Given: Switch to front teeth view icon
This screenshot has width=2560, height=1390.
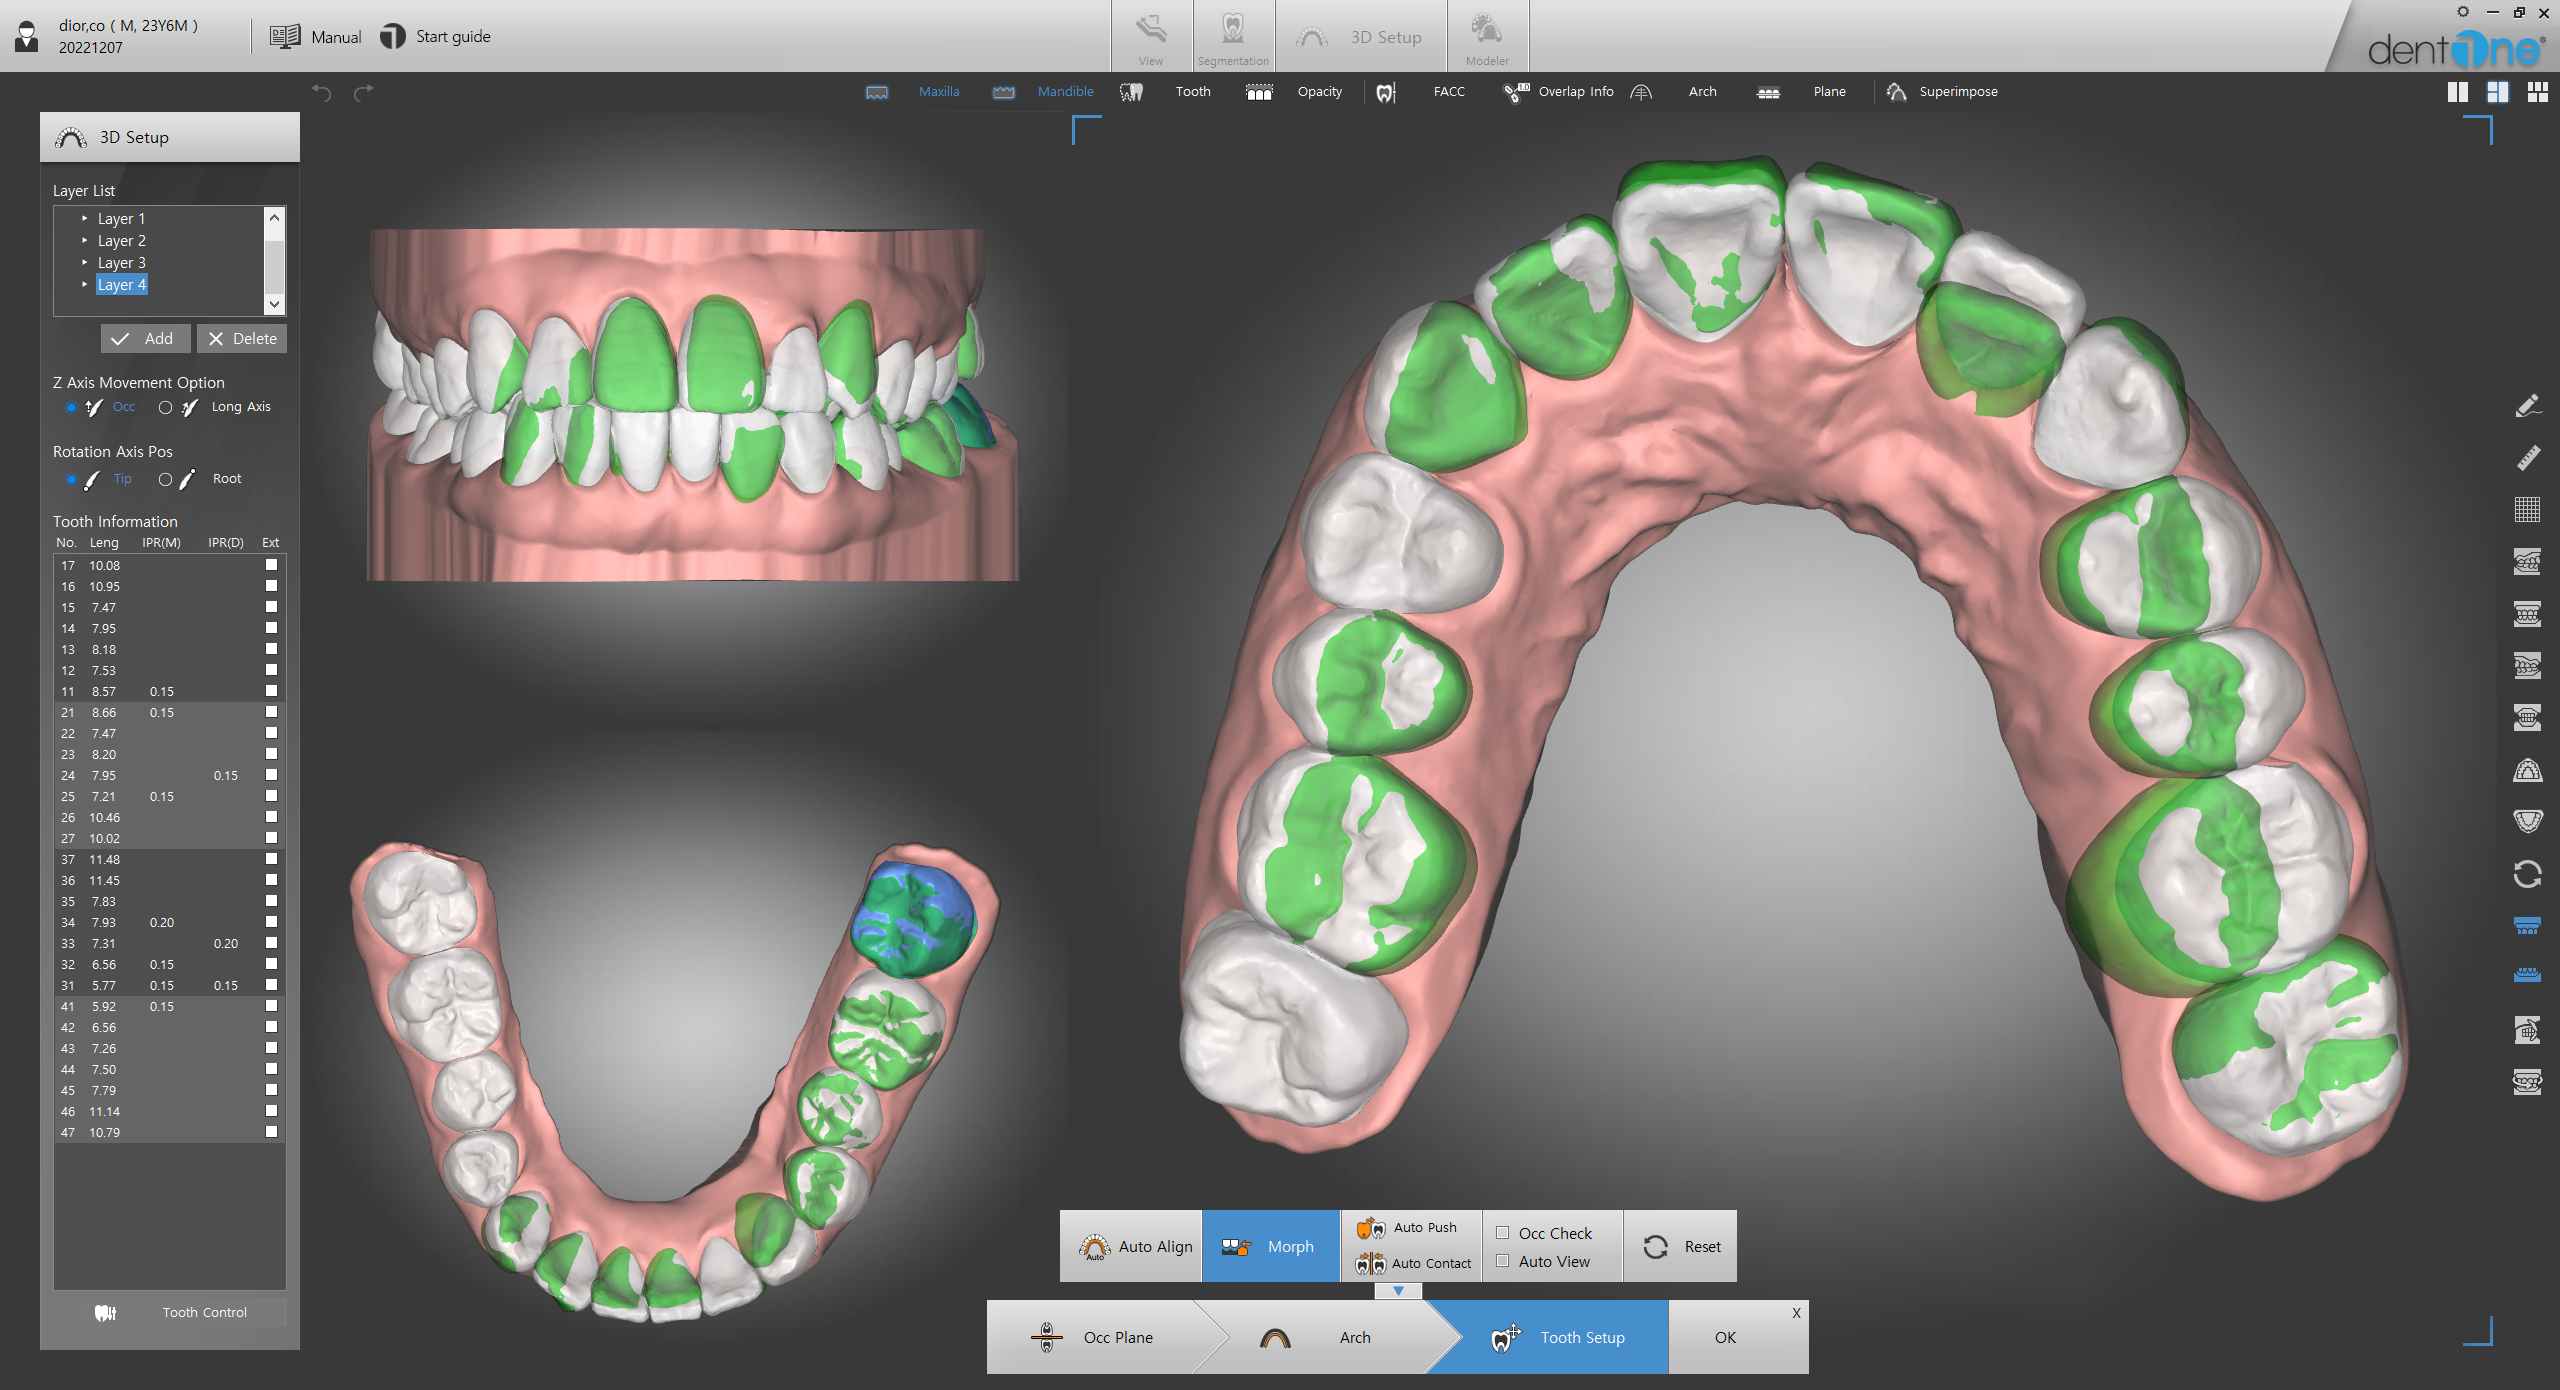Looking at the screenshot, I should [2527, 614].
